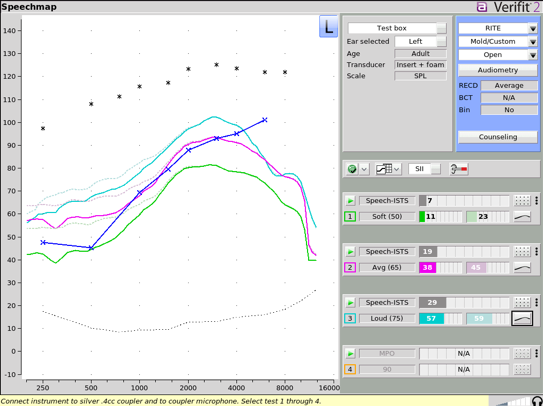543x406 pixels.
Task: Click the SII display selector
Action: click(424, 169)
